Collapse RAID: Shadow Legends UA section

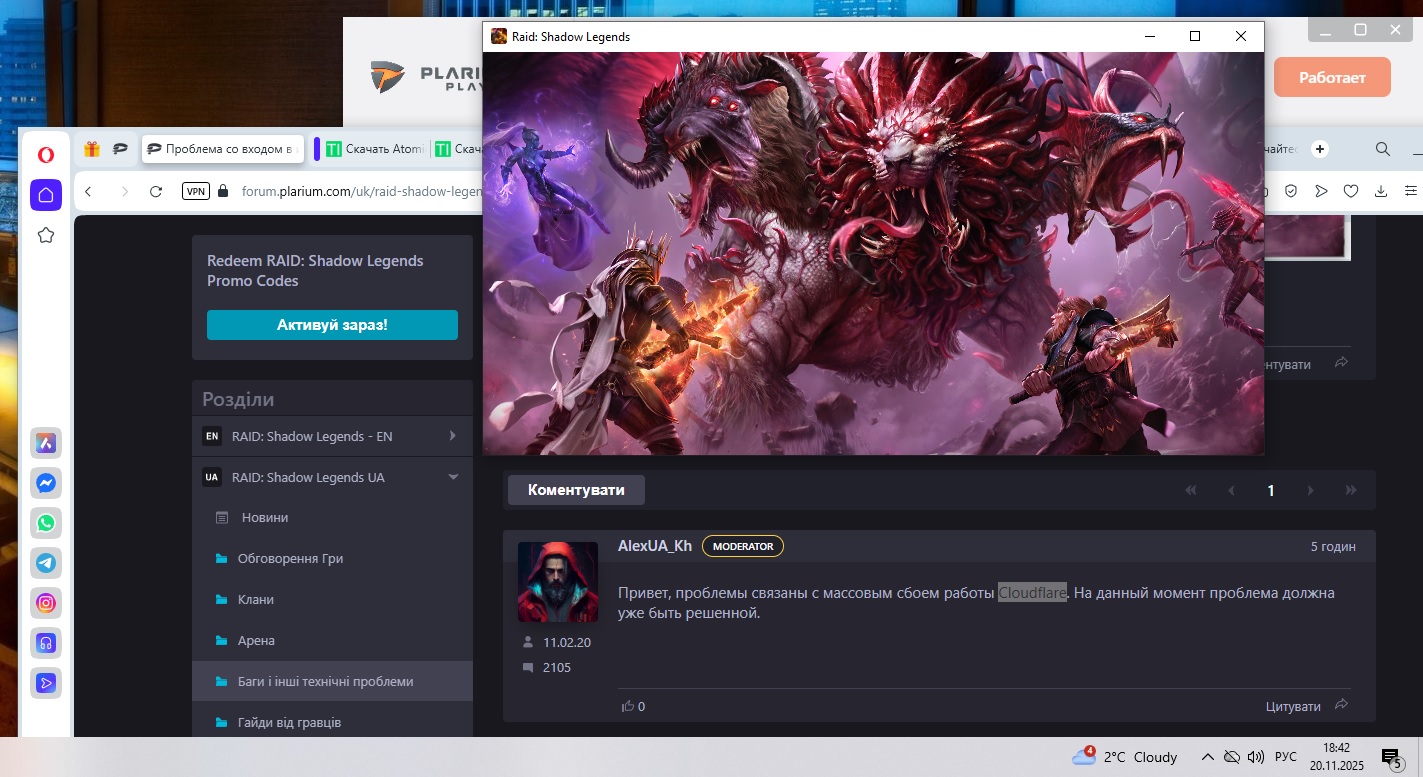452,478
